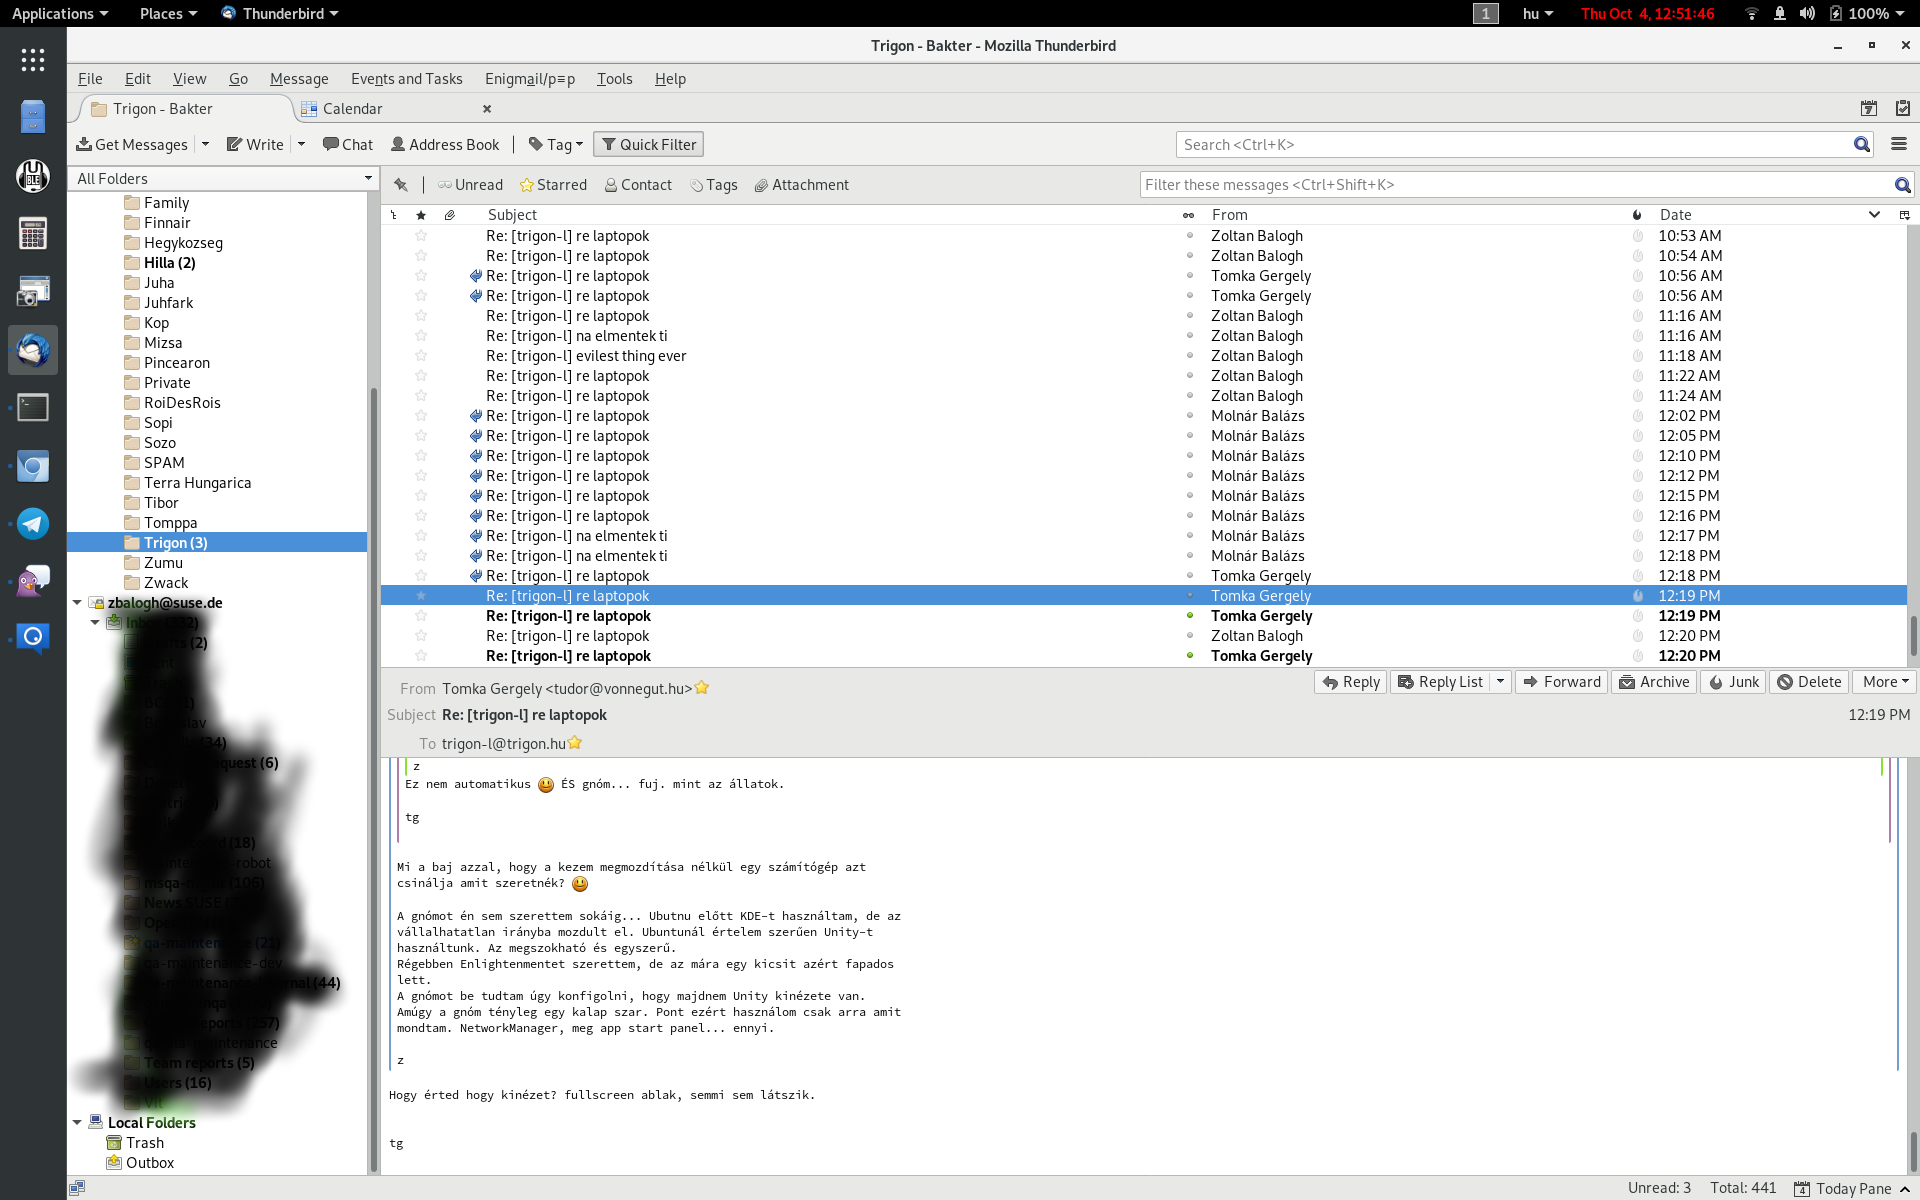Launch Thunderbird from the dock

point(33,350)
